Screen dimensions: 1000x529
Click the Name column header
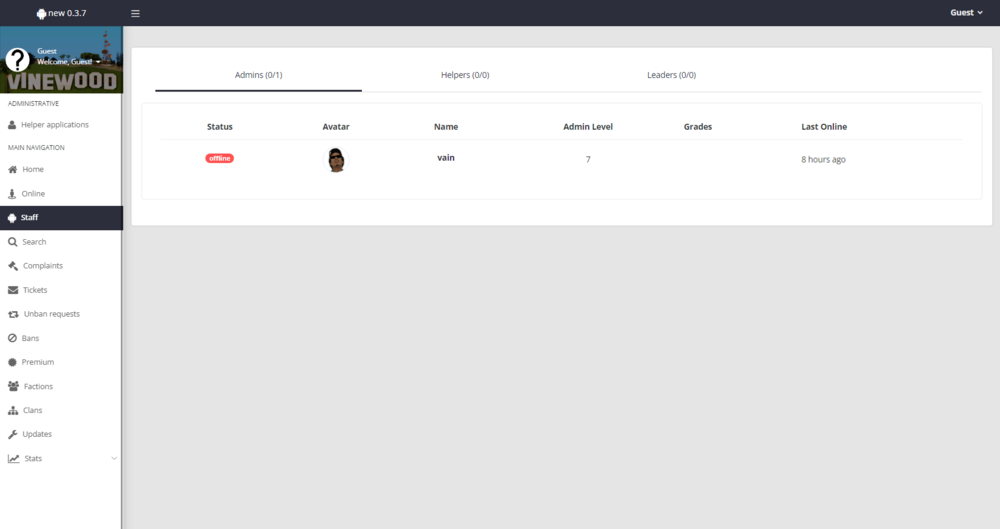click(446, 127)
